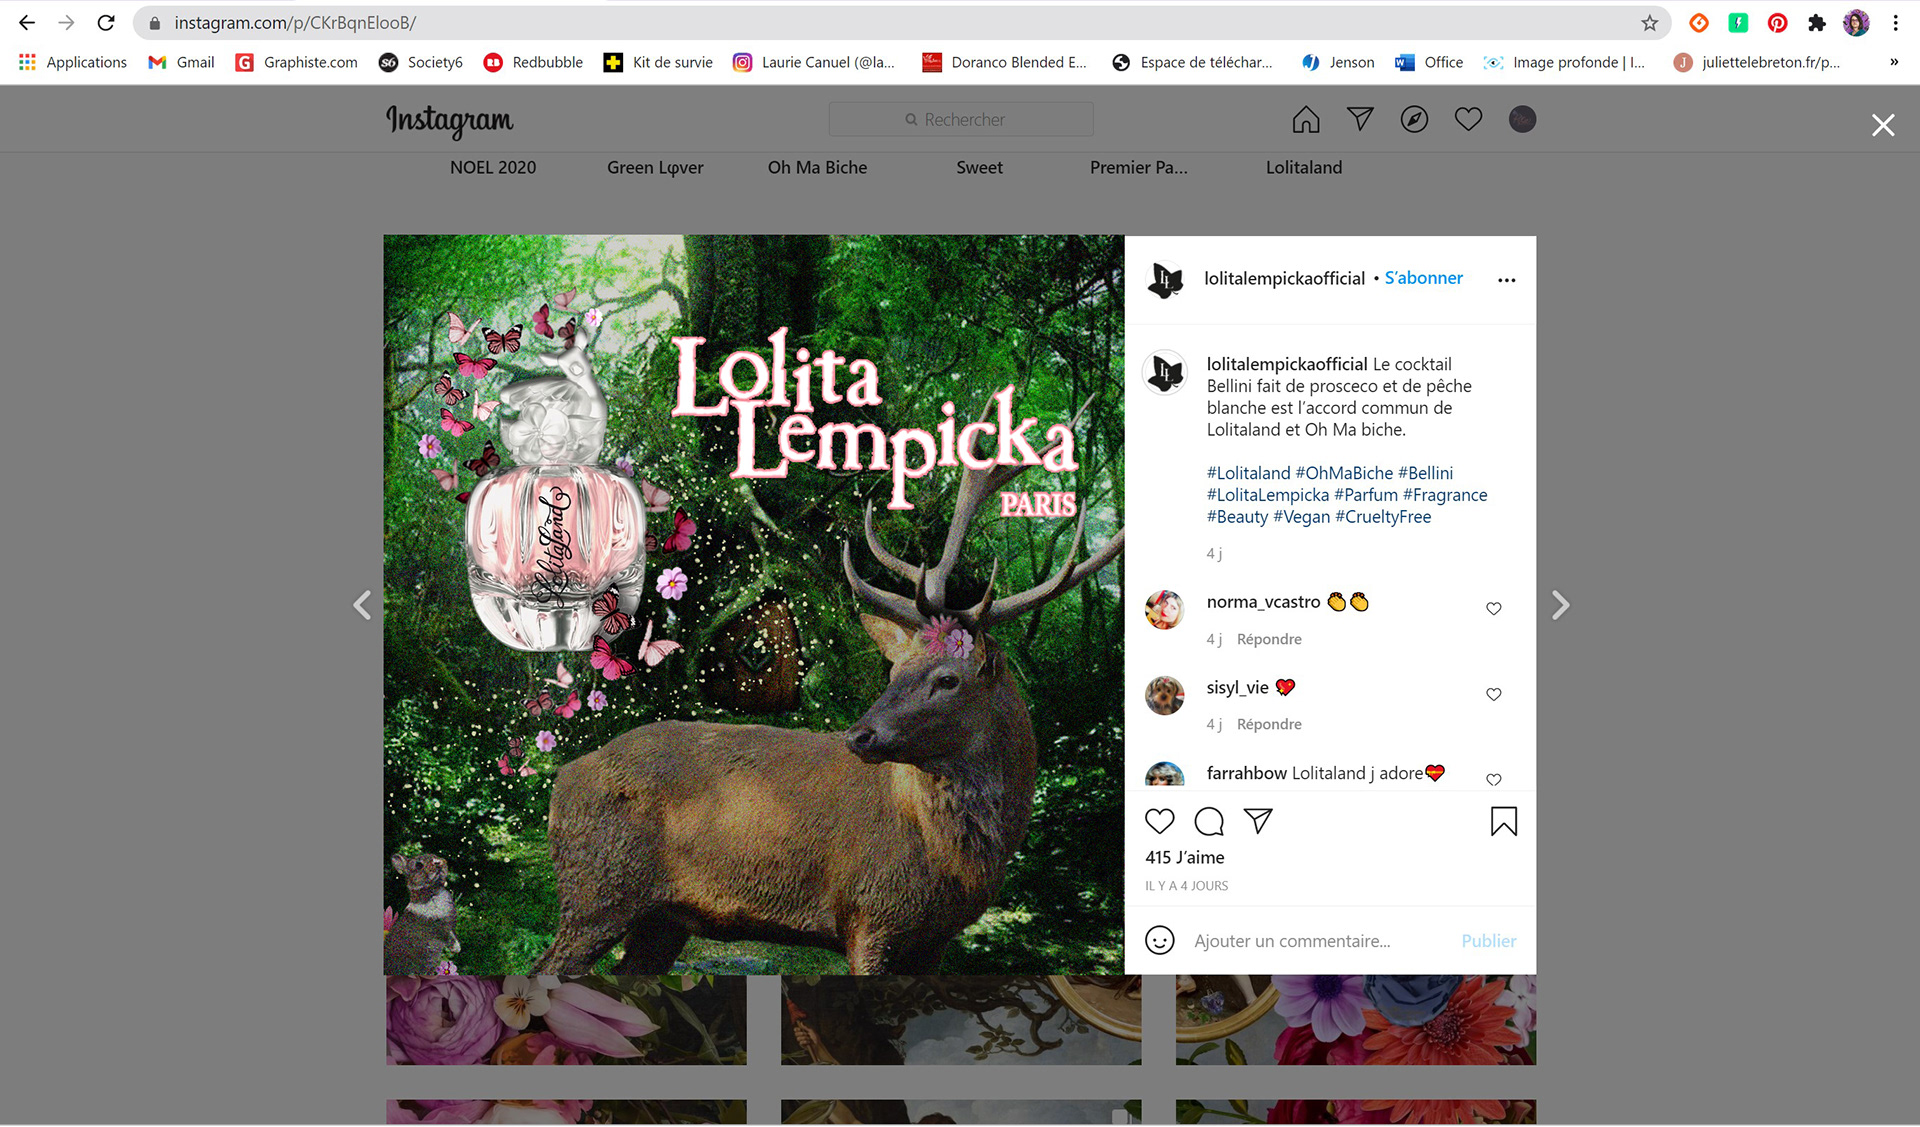Bookmark page with star icon
1920x1127 pixels.
pos(1649,22)
